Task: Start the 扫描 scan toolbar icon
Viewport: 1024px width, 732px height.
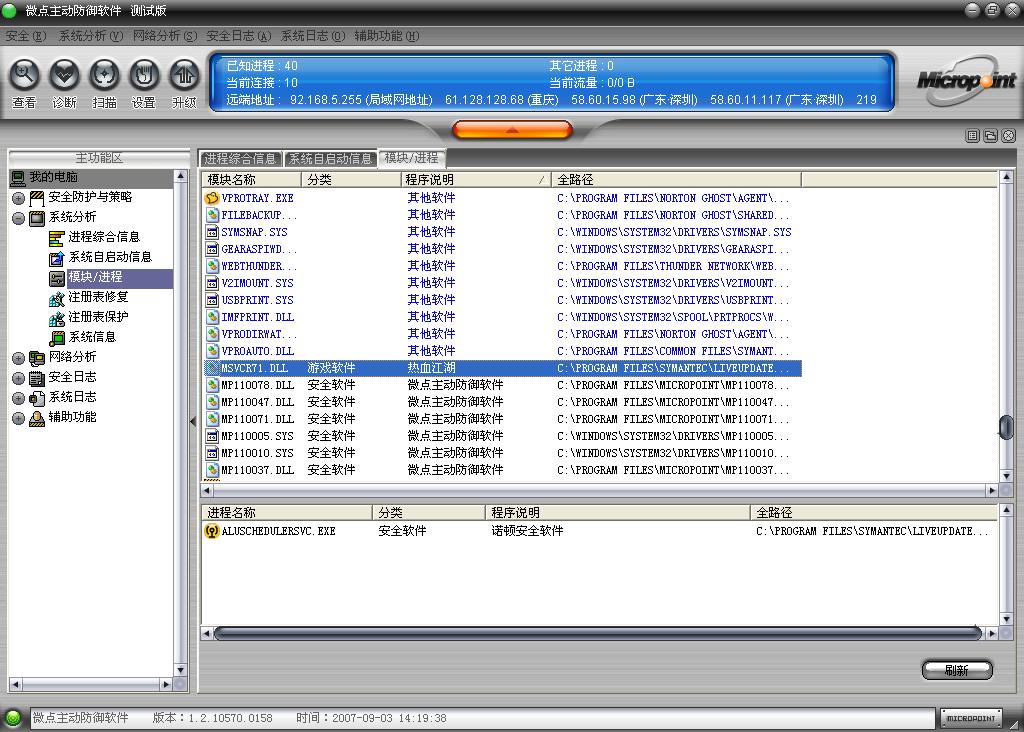Action: pos(104,76)
